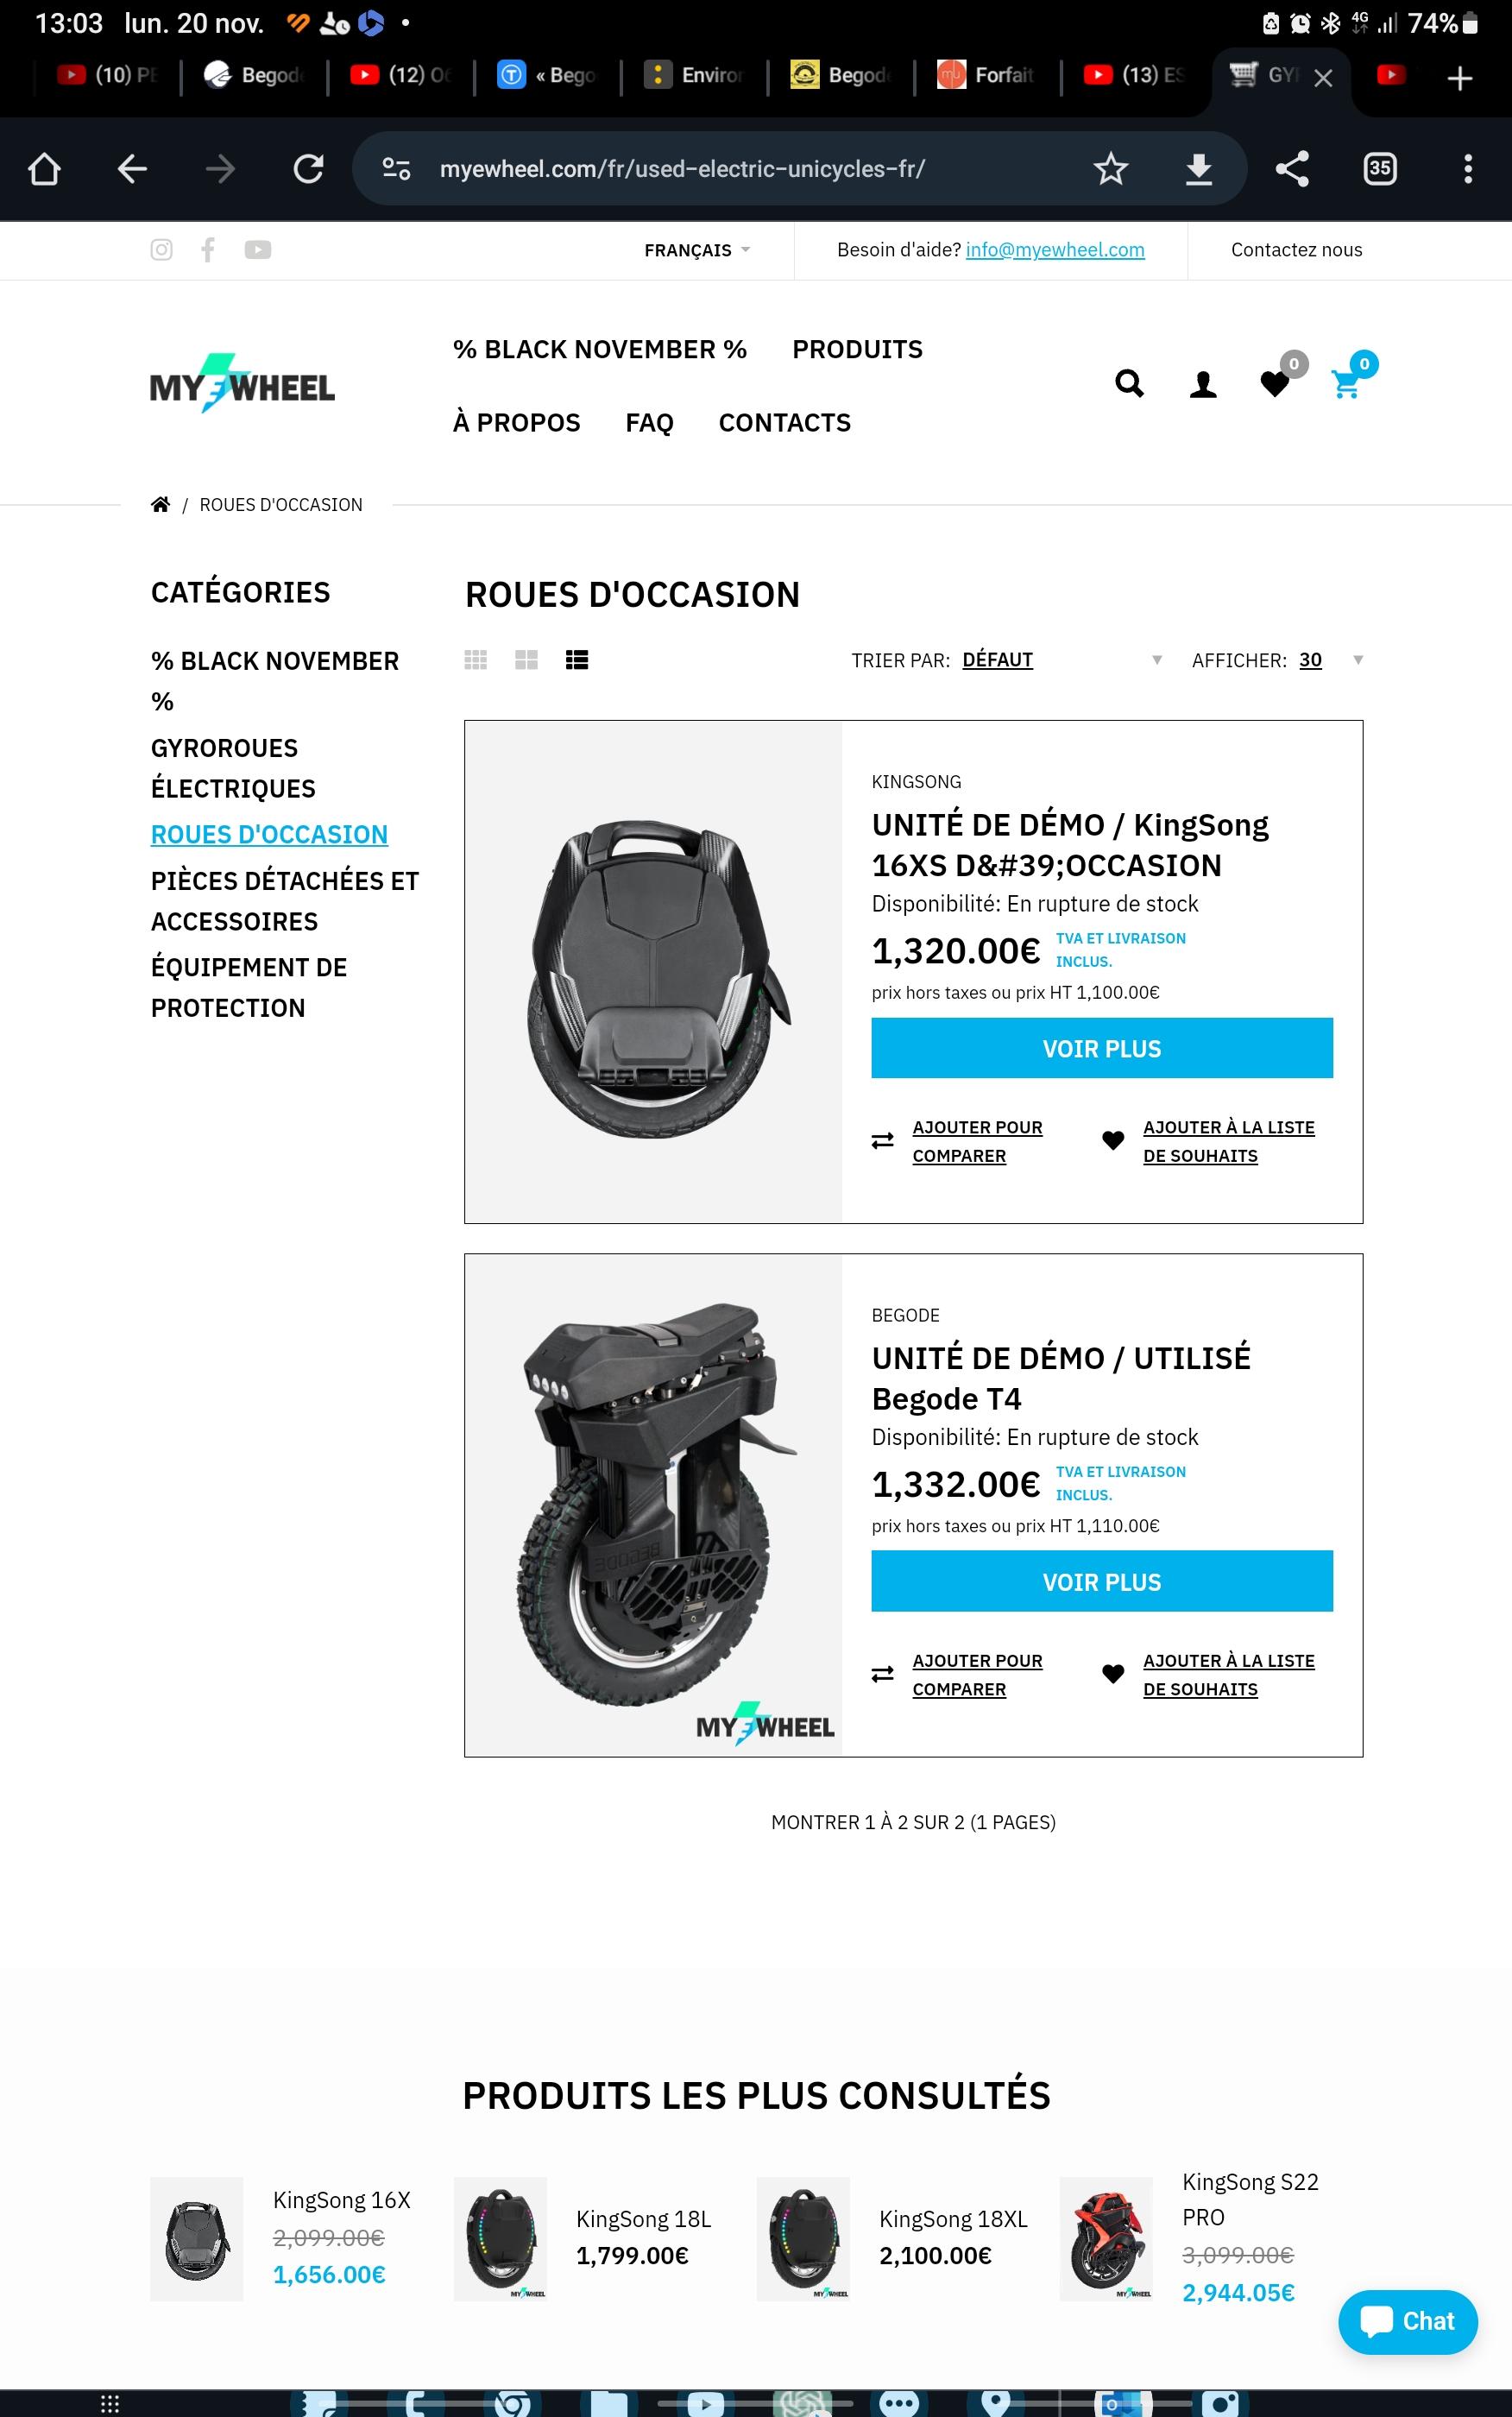1512x2417 pixels.
Task: Click VOIR PLUS for KingSong 16XS
Action: pyautogui.click(x=1102, y=1048)
